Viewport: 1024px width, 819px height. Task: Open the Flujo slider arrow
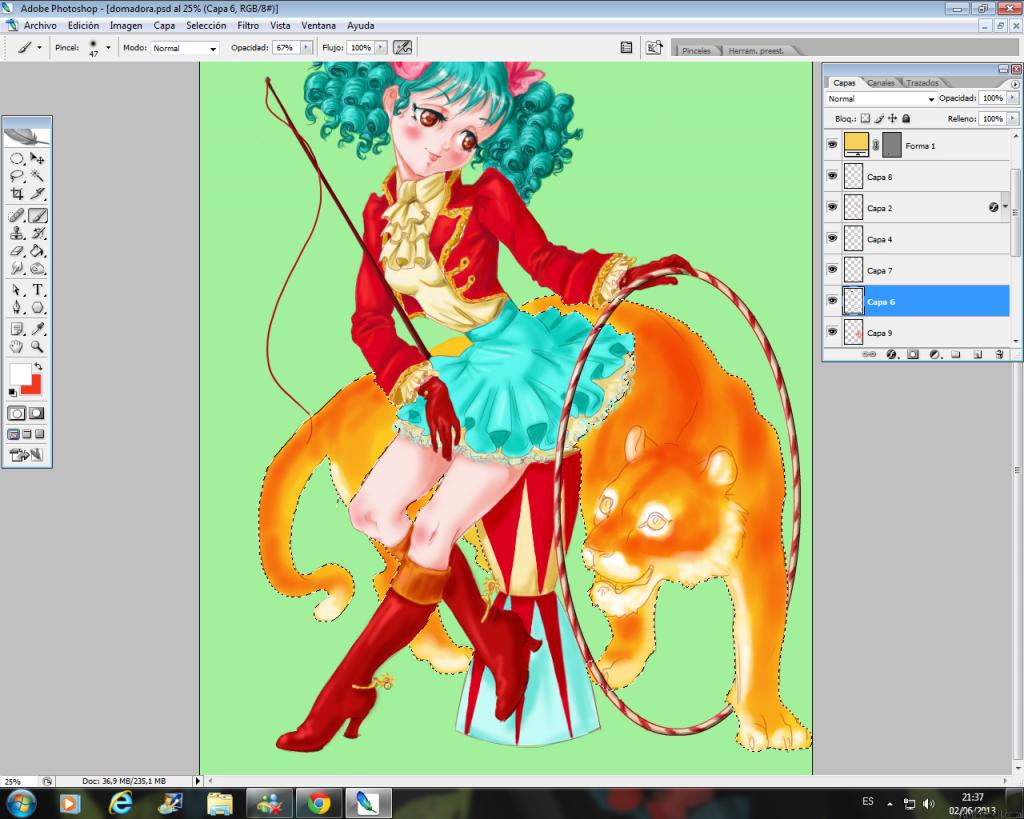click(x=381, y=48)
